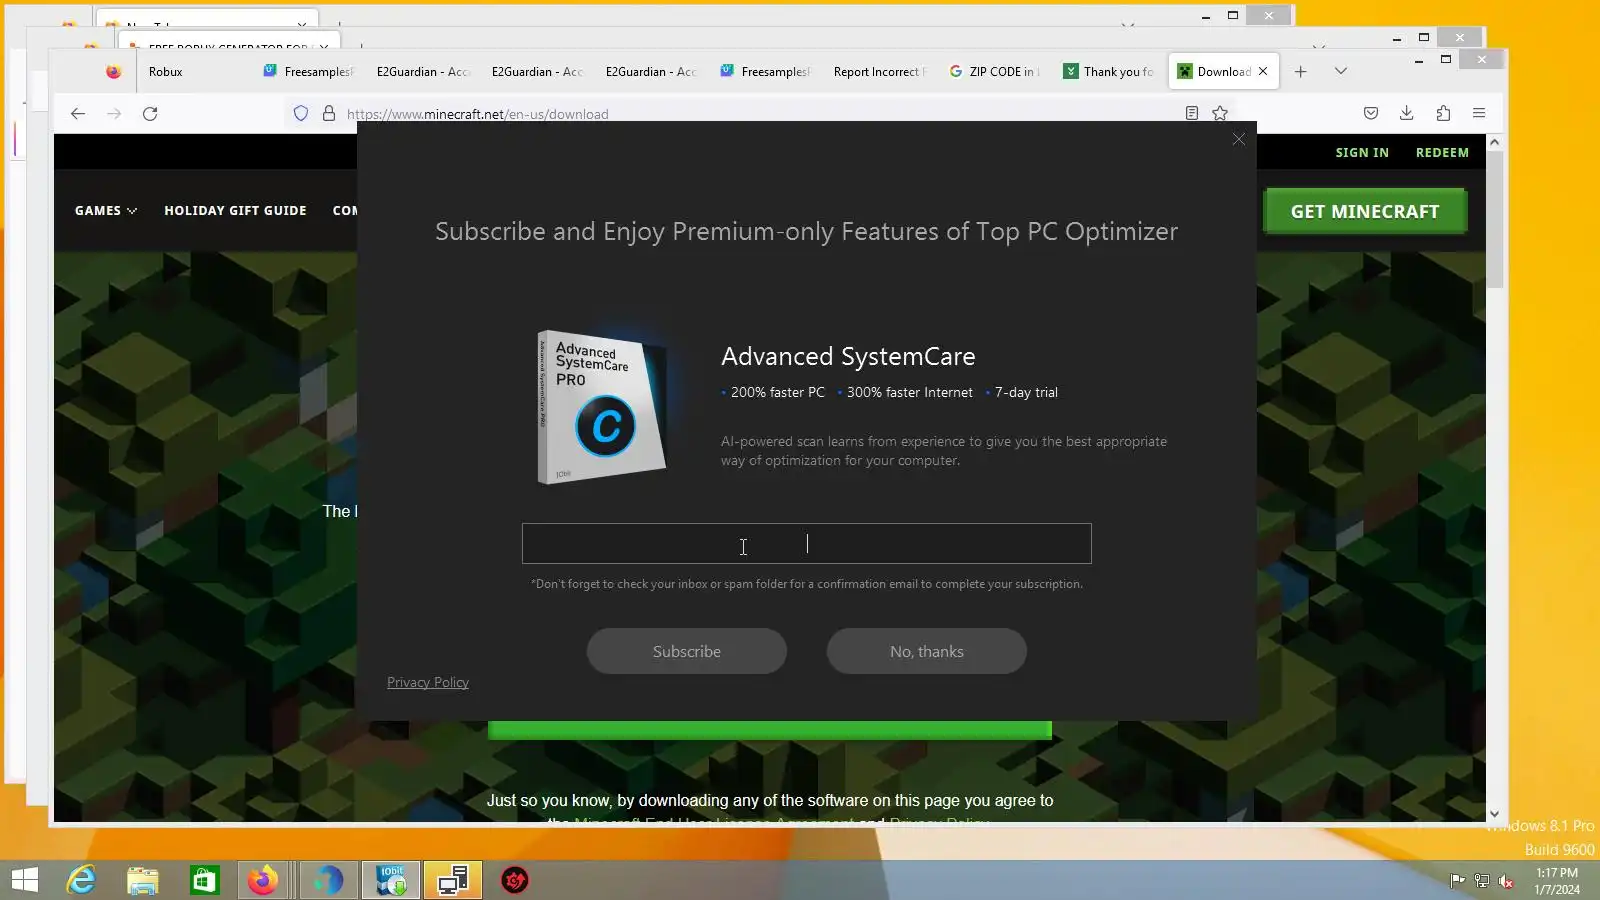Click the blue circular app taskbar icon
The width and height of the screenshot is (1600, 900).
(x=328, y=880)
